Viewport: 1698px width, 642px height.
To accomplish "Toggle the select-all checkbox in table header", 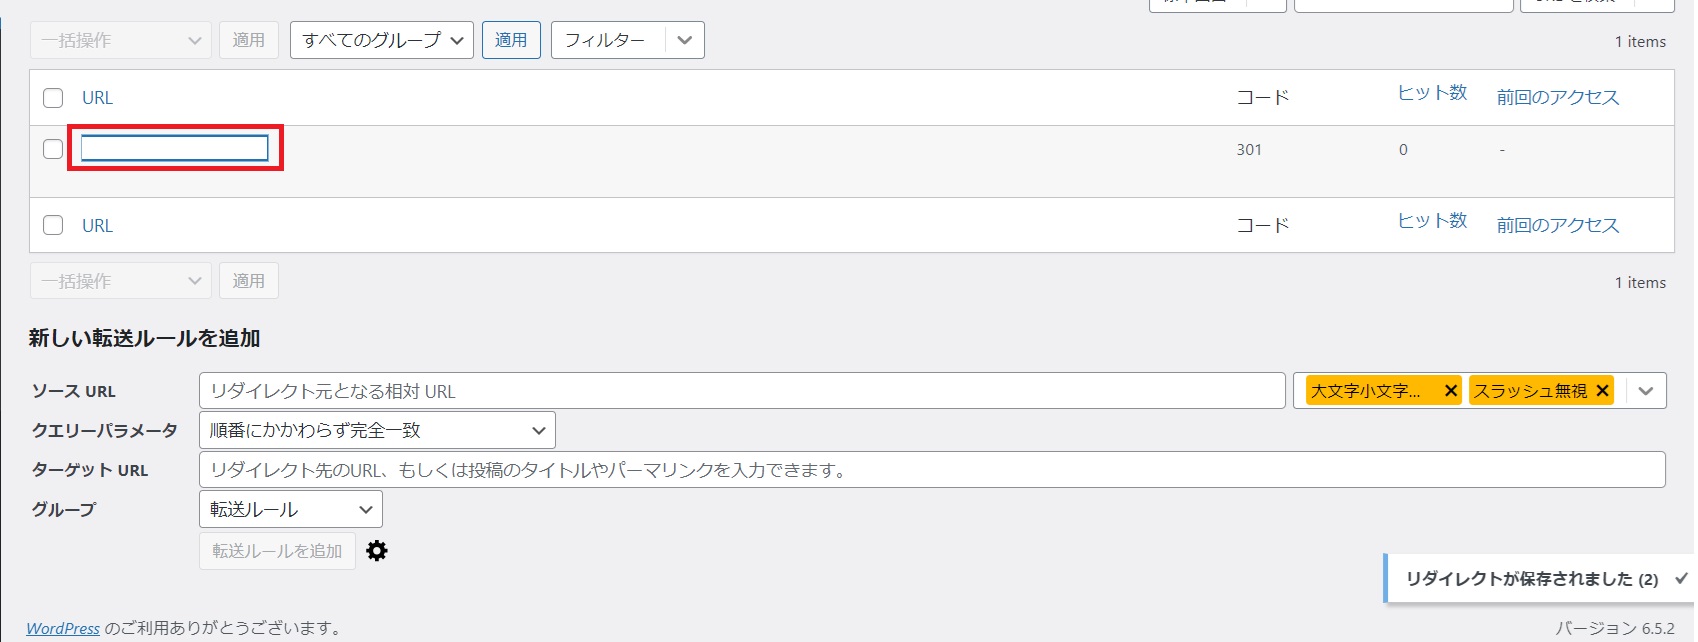I will 53,98.
